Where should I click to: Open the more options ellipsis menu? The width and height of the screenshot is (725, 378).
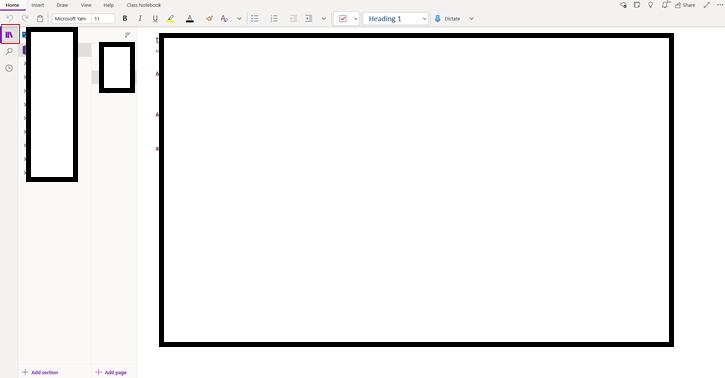tap(719, 5)
